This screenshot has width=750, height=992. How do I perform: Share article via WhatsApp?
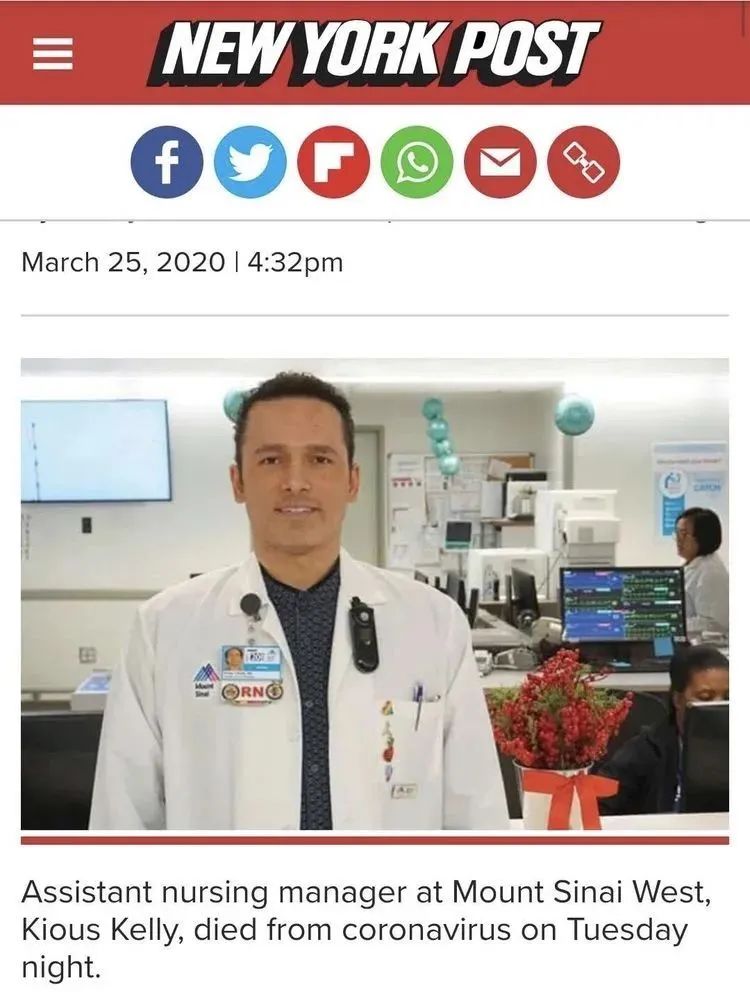click(416, 163)
